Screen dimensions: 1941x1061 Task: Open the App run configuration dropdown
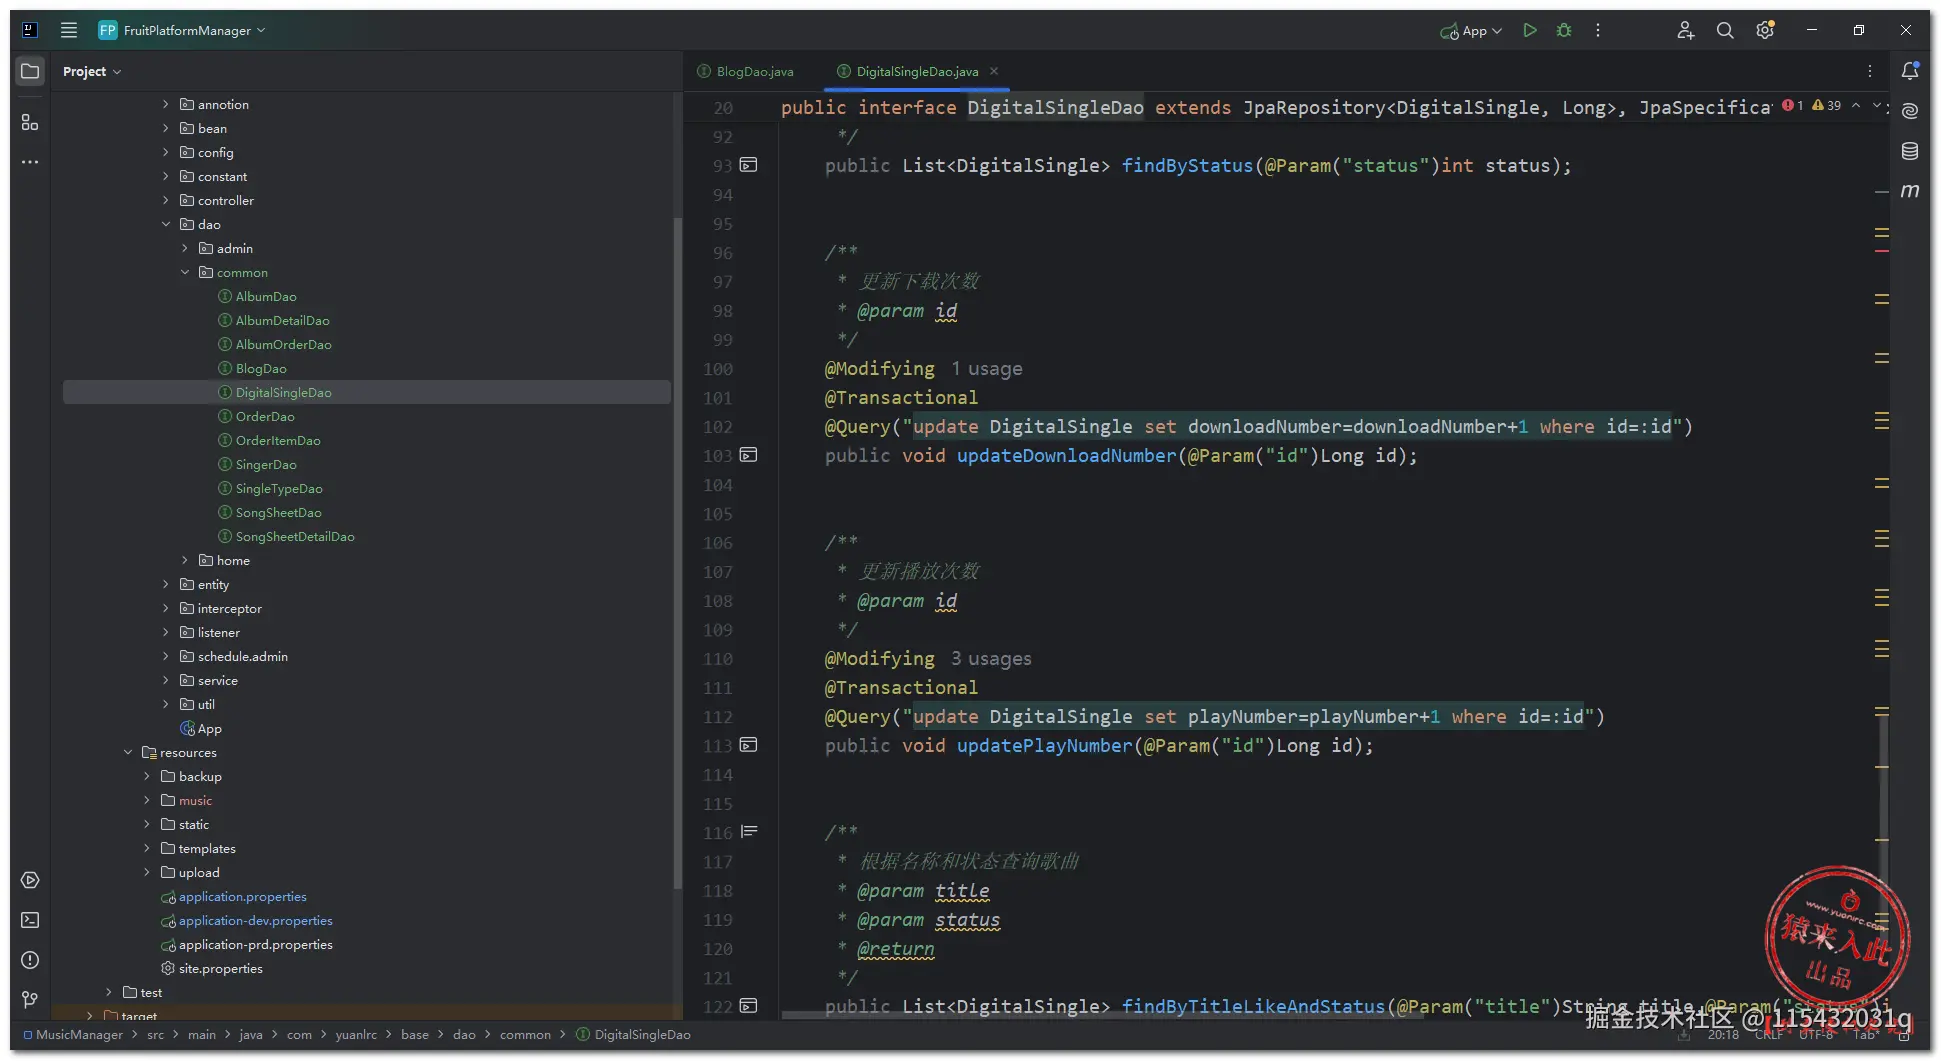coord(1471,30)
